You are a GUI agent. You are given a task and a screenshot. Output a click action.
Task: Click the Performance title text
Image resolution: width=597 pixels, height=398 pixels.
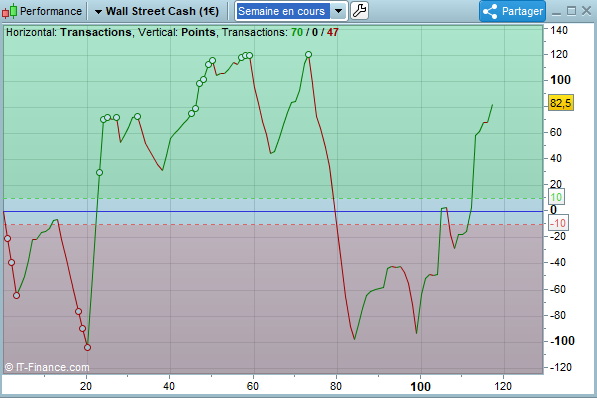51,11
